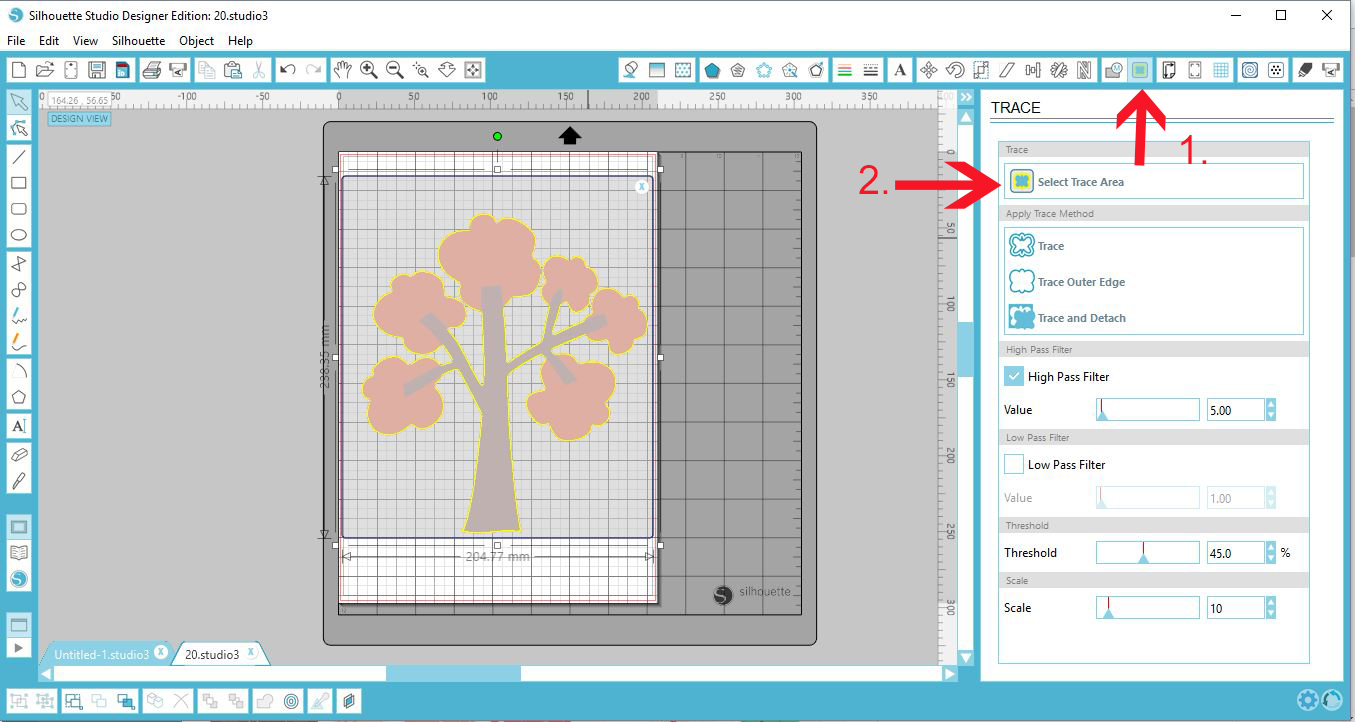Screen dimensions: 1355x722
Task: Enable the High Pass Filter checkbox
Action: (1013, 376)
